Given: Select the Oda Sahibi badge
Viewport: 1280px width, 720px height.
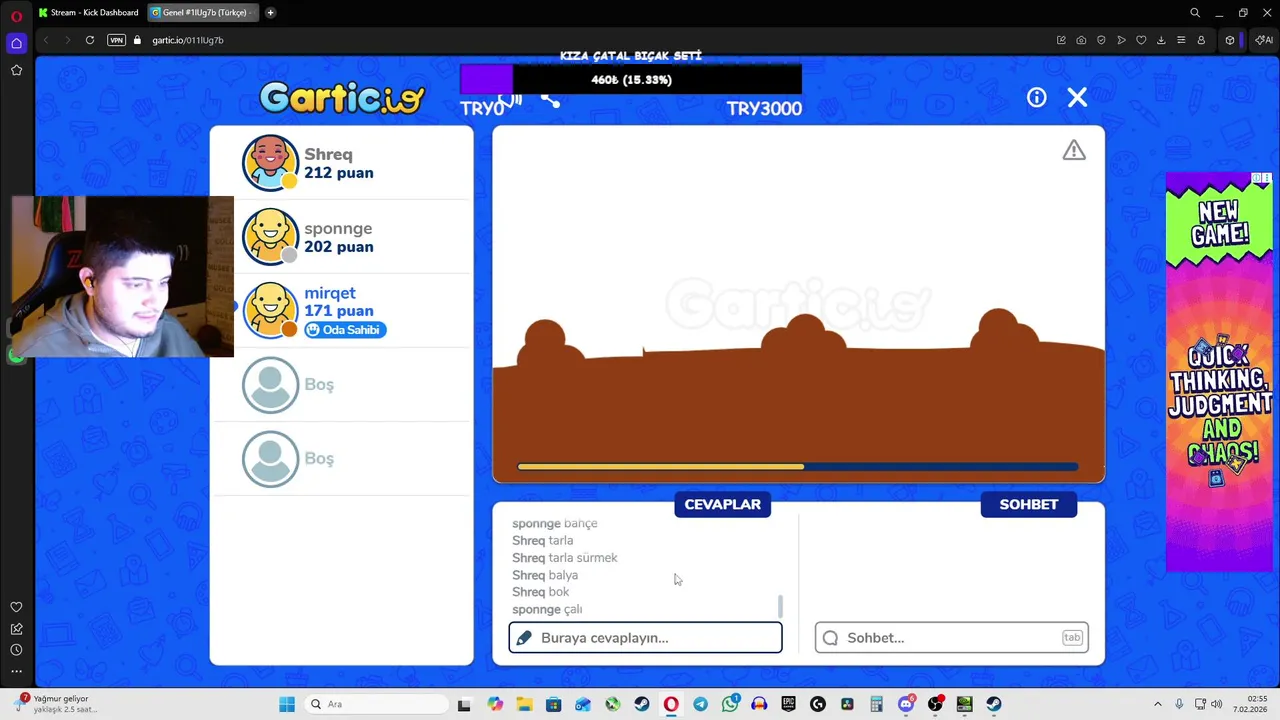Looking at the screenshot, I should click(345, 330).
